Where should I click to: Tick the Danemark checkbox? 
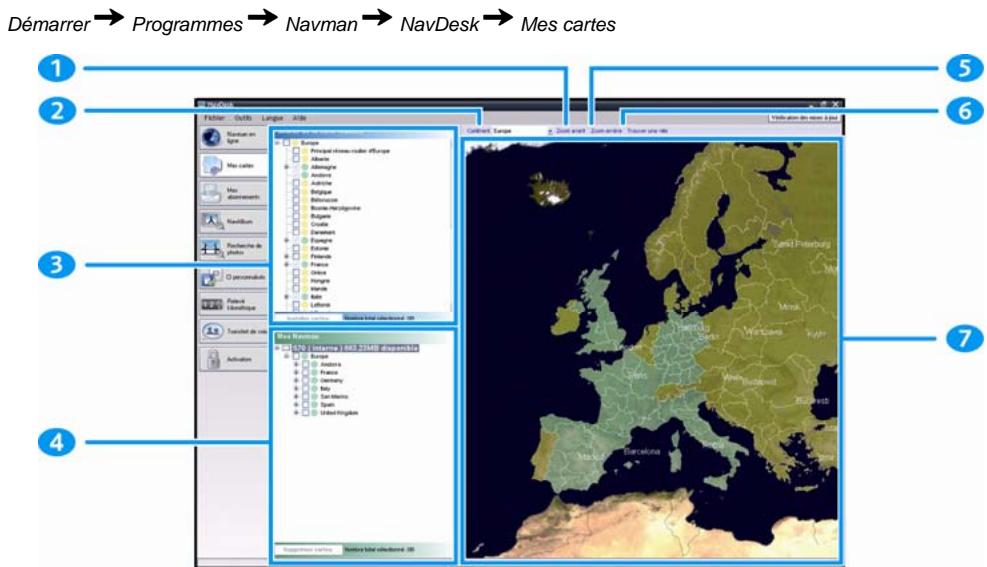[x=296, y=232]
